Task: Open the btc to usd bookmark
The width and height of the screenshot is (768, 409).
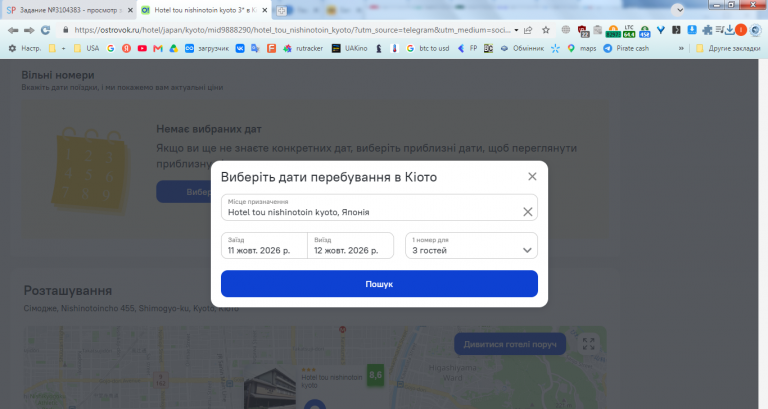Action: (428, 48)
